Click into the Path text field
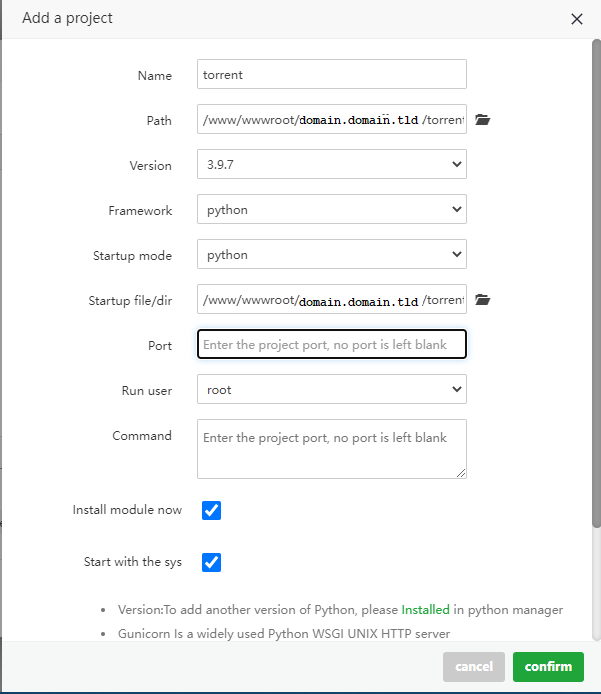 (331, 120)
